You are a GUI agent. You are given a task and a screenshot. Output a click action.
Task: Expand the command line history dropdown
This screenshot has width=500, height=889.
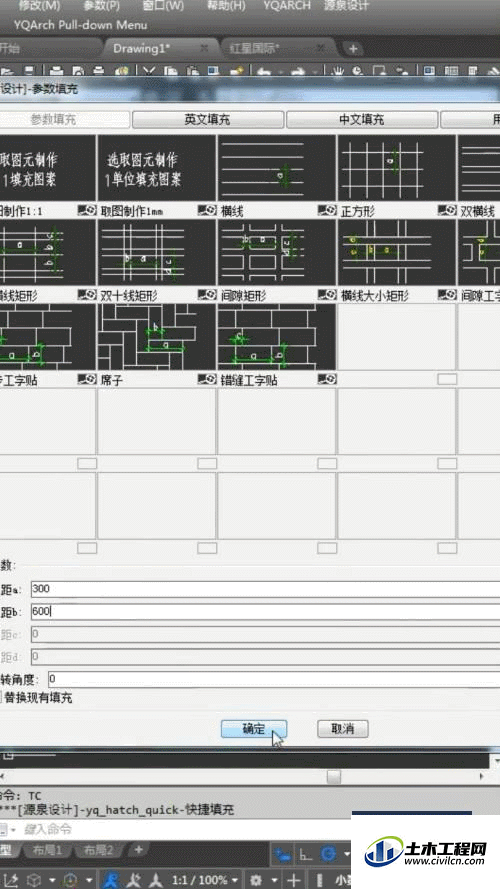14,830
